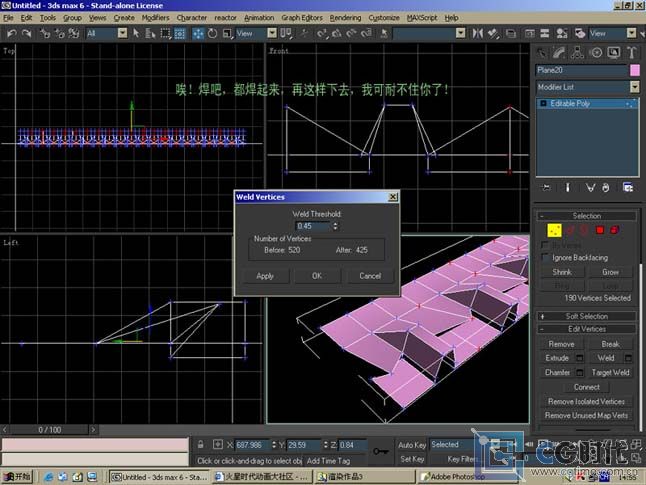Toggle the Selection Lock padlock

(x=200, y=445)
